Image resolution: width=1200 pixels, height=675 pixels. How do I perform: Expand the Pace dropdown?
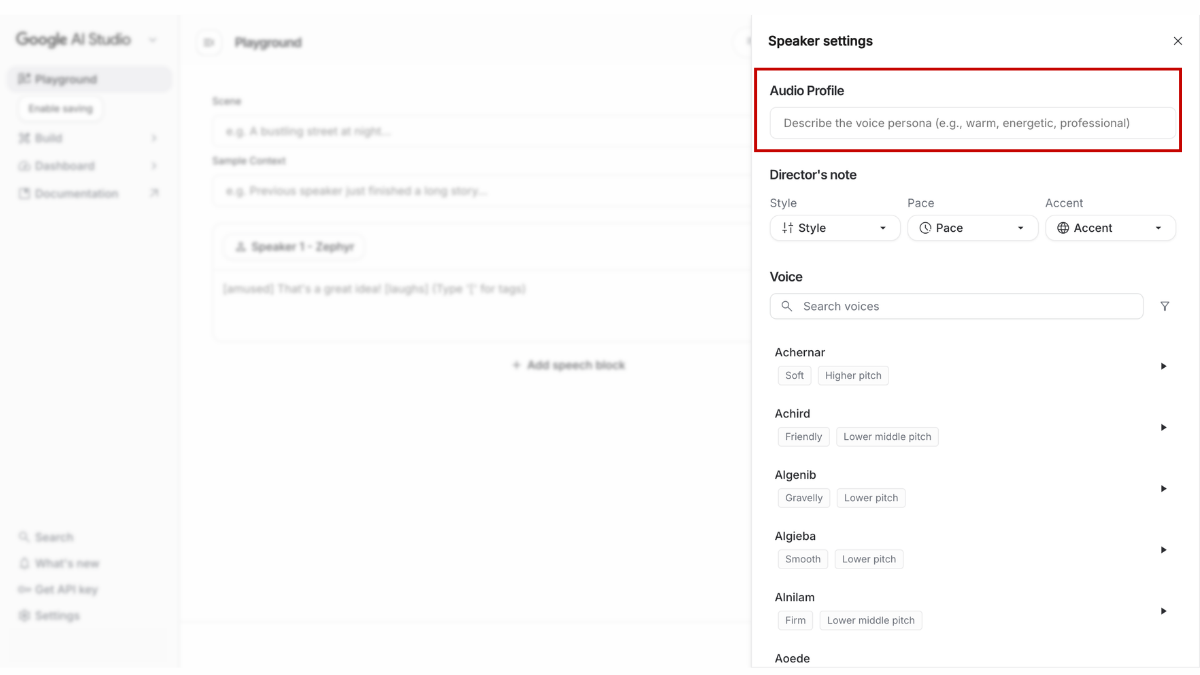972,228
